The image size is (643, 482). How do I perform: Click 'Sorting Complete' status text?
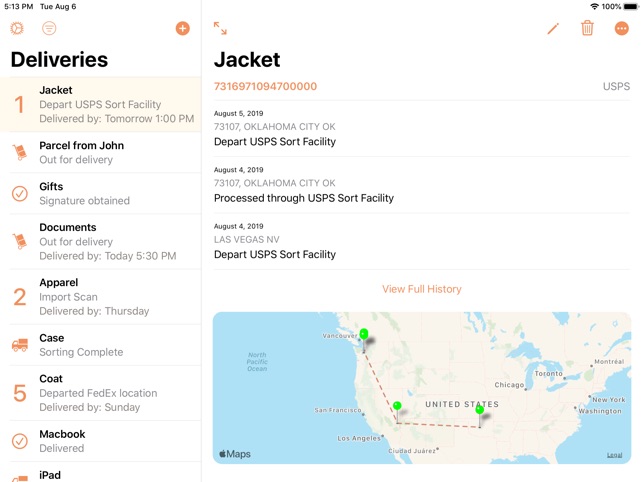[x=81, y=352]
